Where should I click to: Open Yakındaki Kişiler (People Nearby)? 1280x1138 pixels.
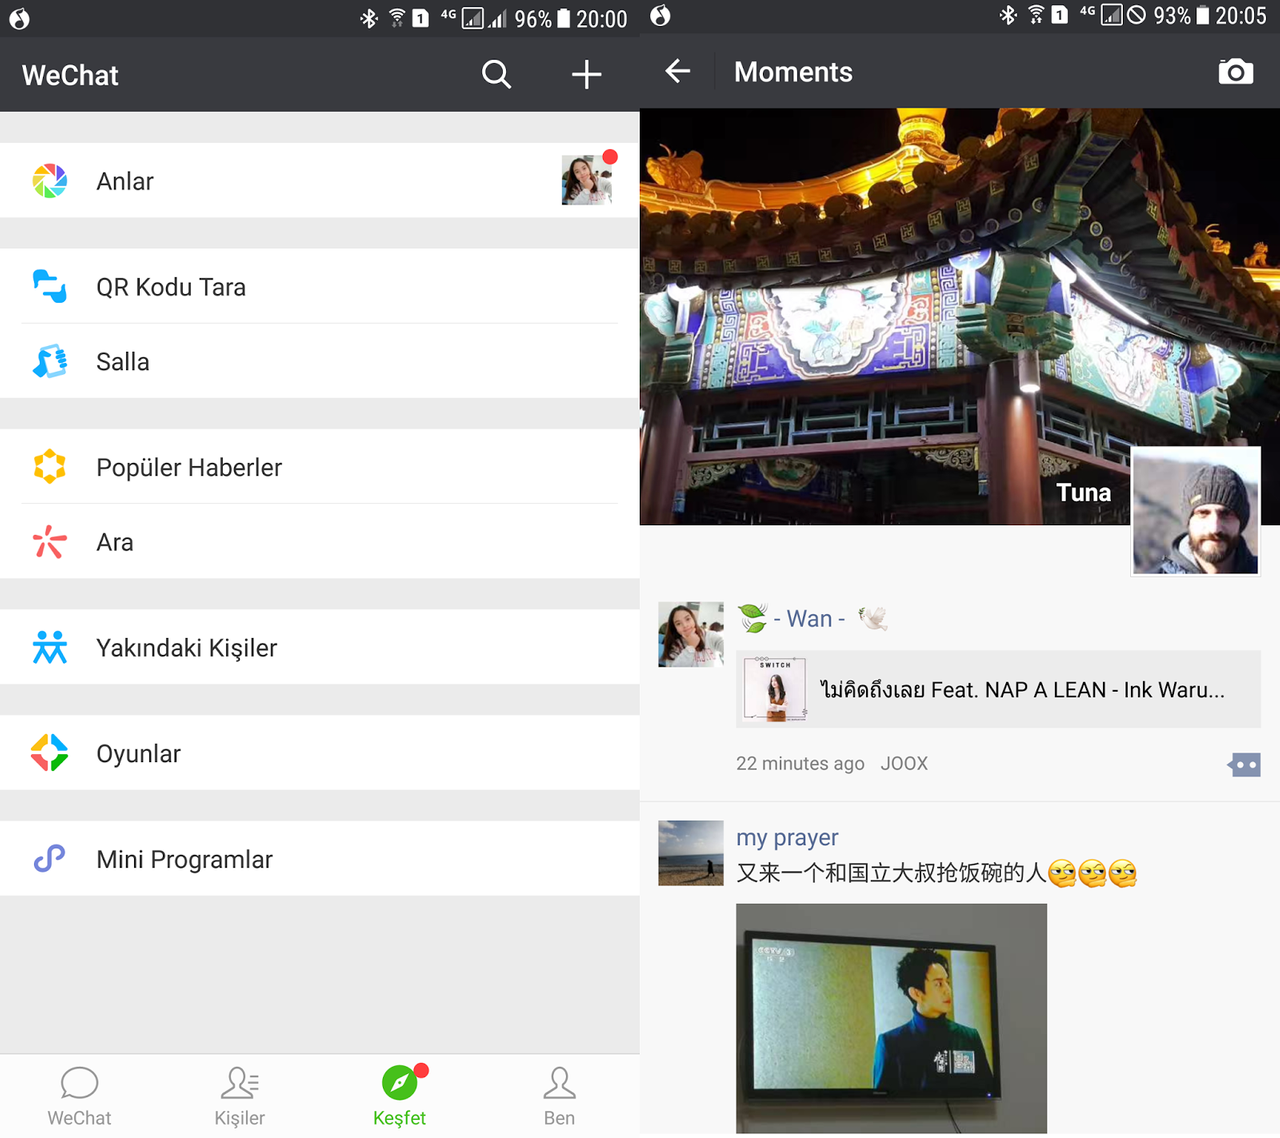[186, 647]
